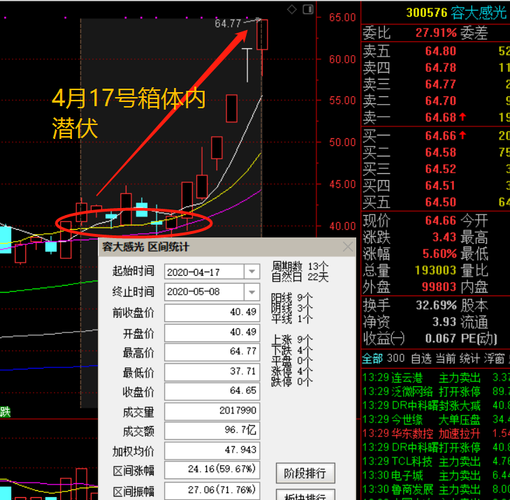510x500 pixels.
Task: Click the stock name 容大感光 header
Action: click(479, 13)
